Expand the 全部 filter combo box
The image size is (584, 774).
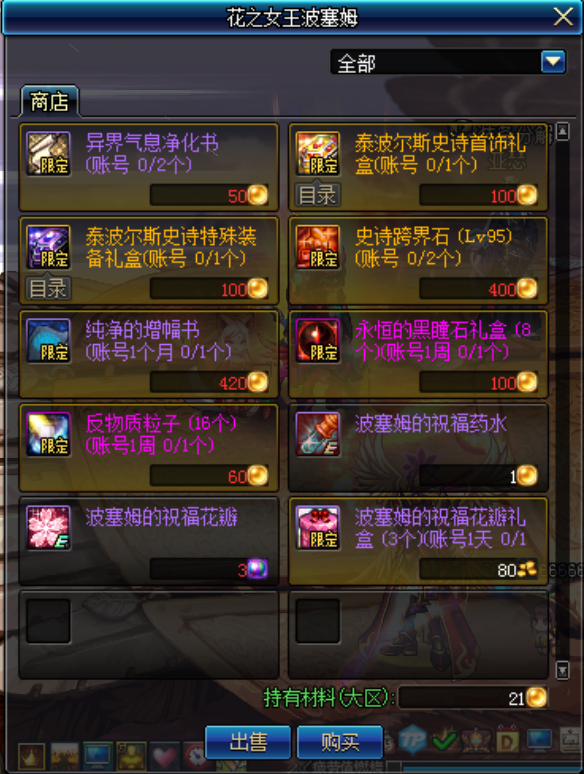point(448,62)
